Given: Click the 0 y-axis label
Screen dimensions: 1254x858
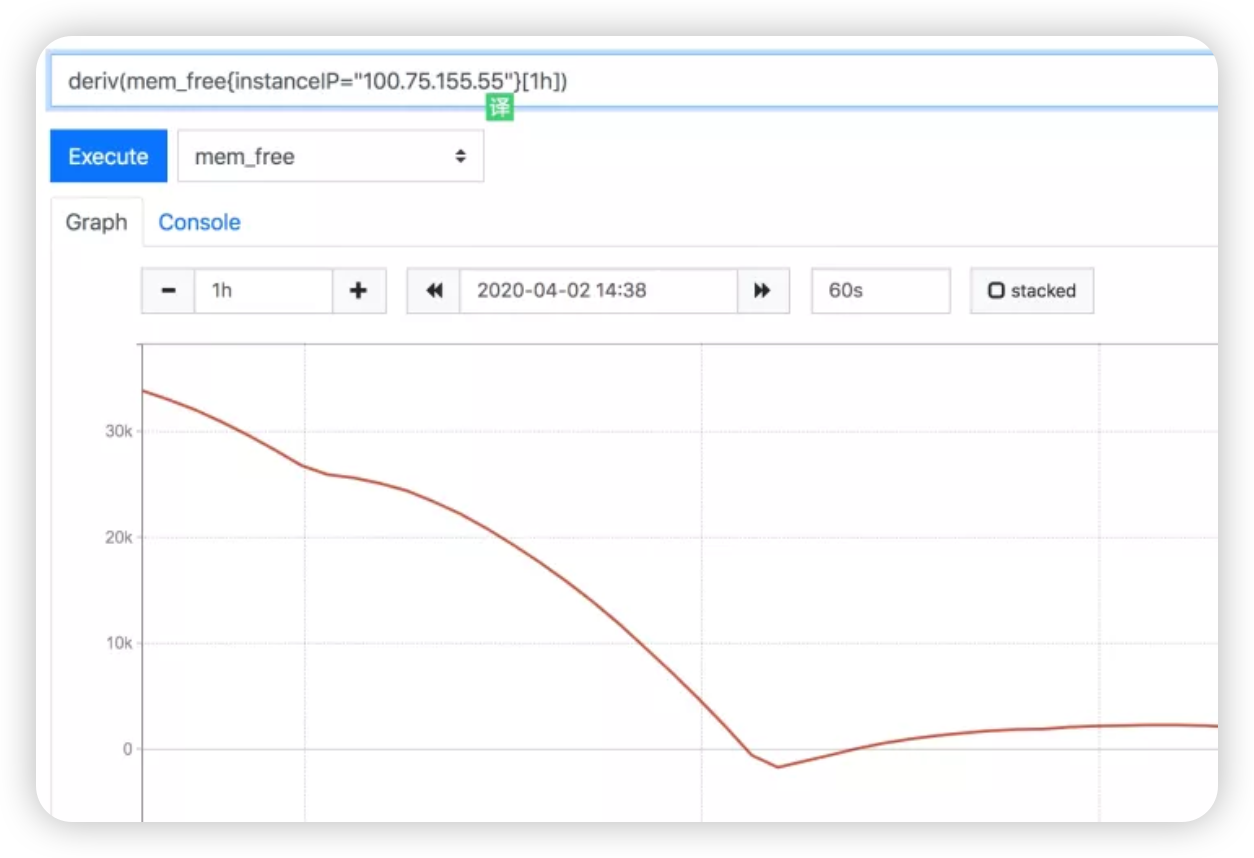Looking at the screenshot, I should [127, 749].
